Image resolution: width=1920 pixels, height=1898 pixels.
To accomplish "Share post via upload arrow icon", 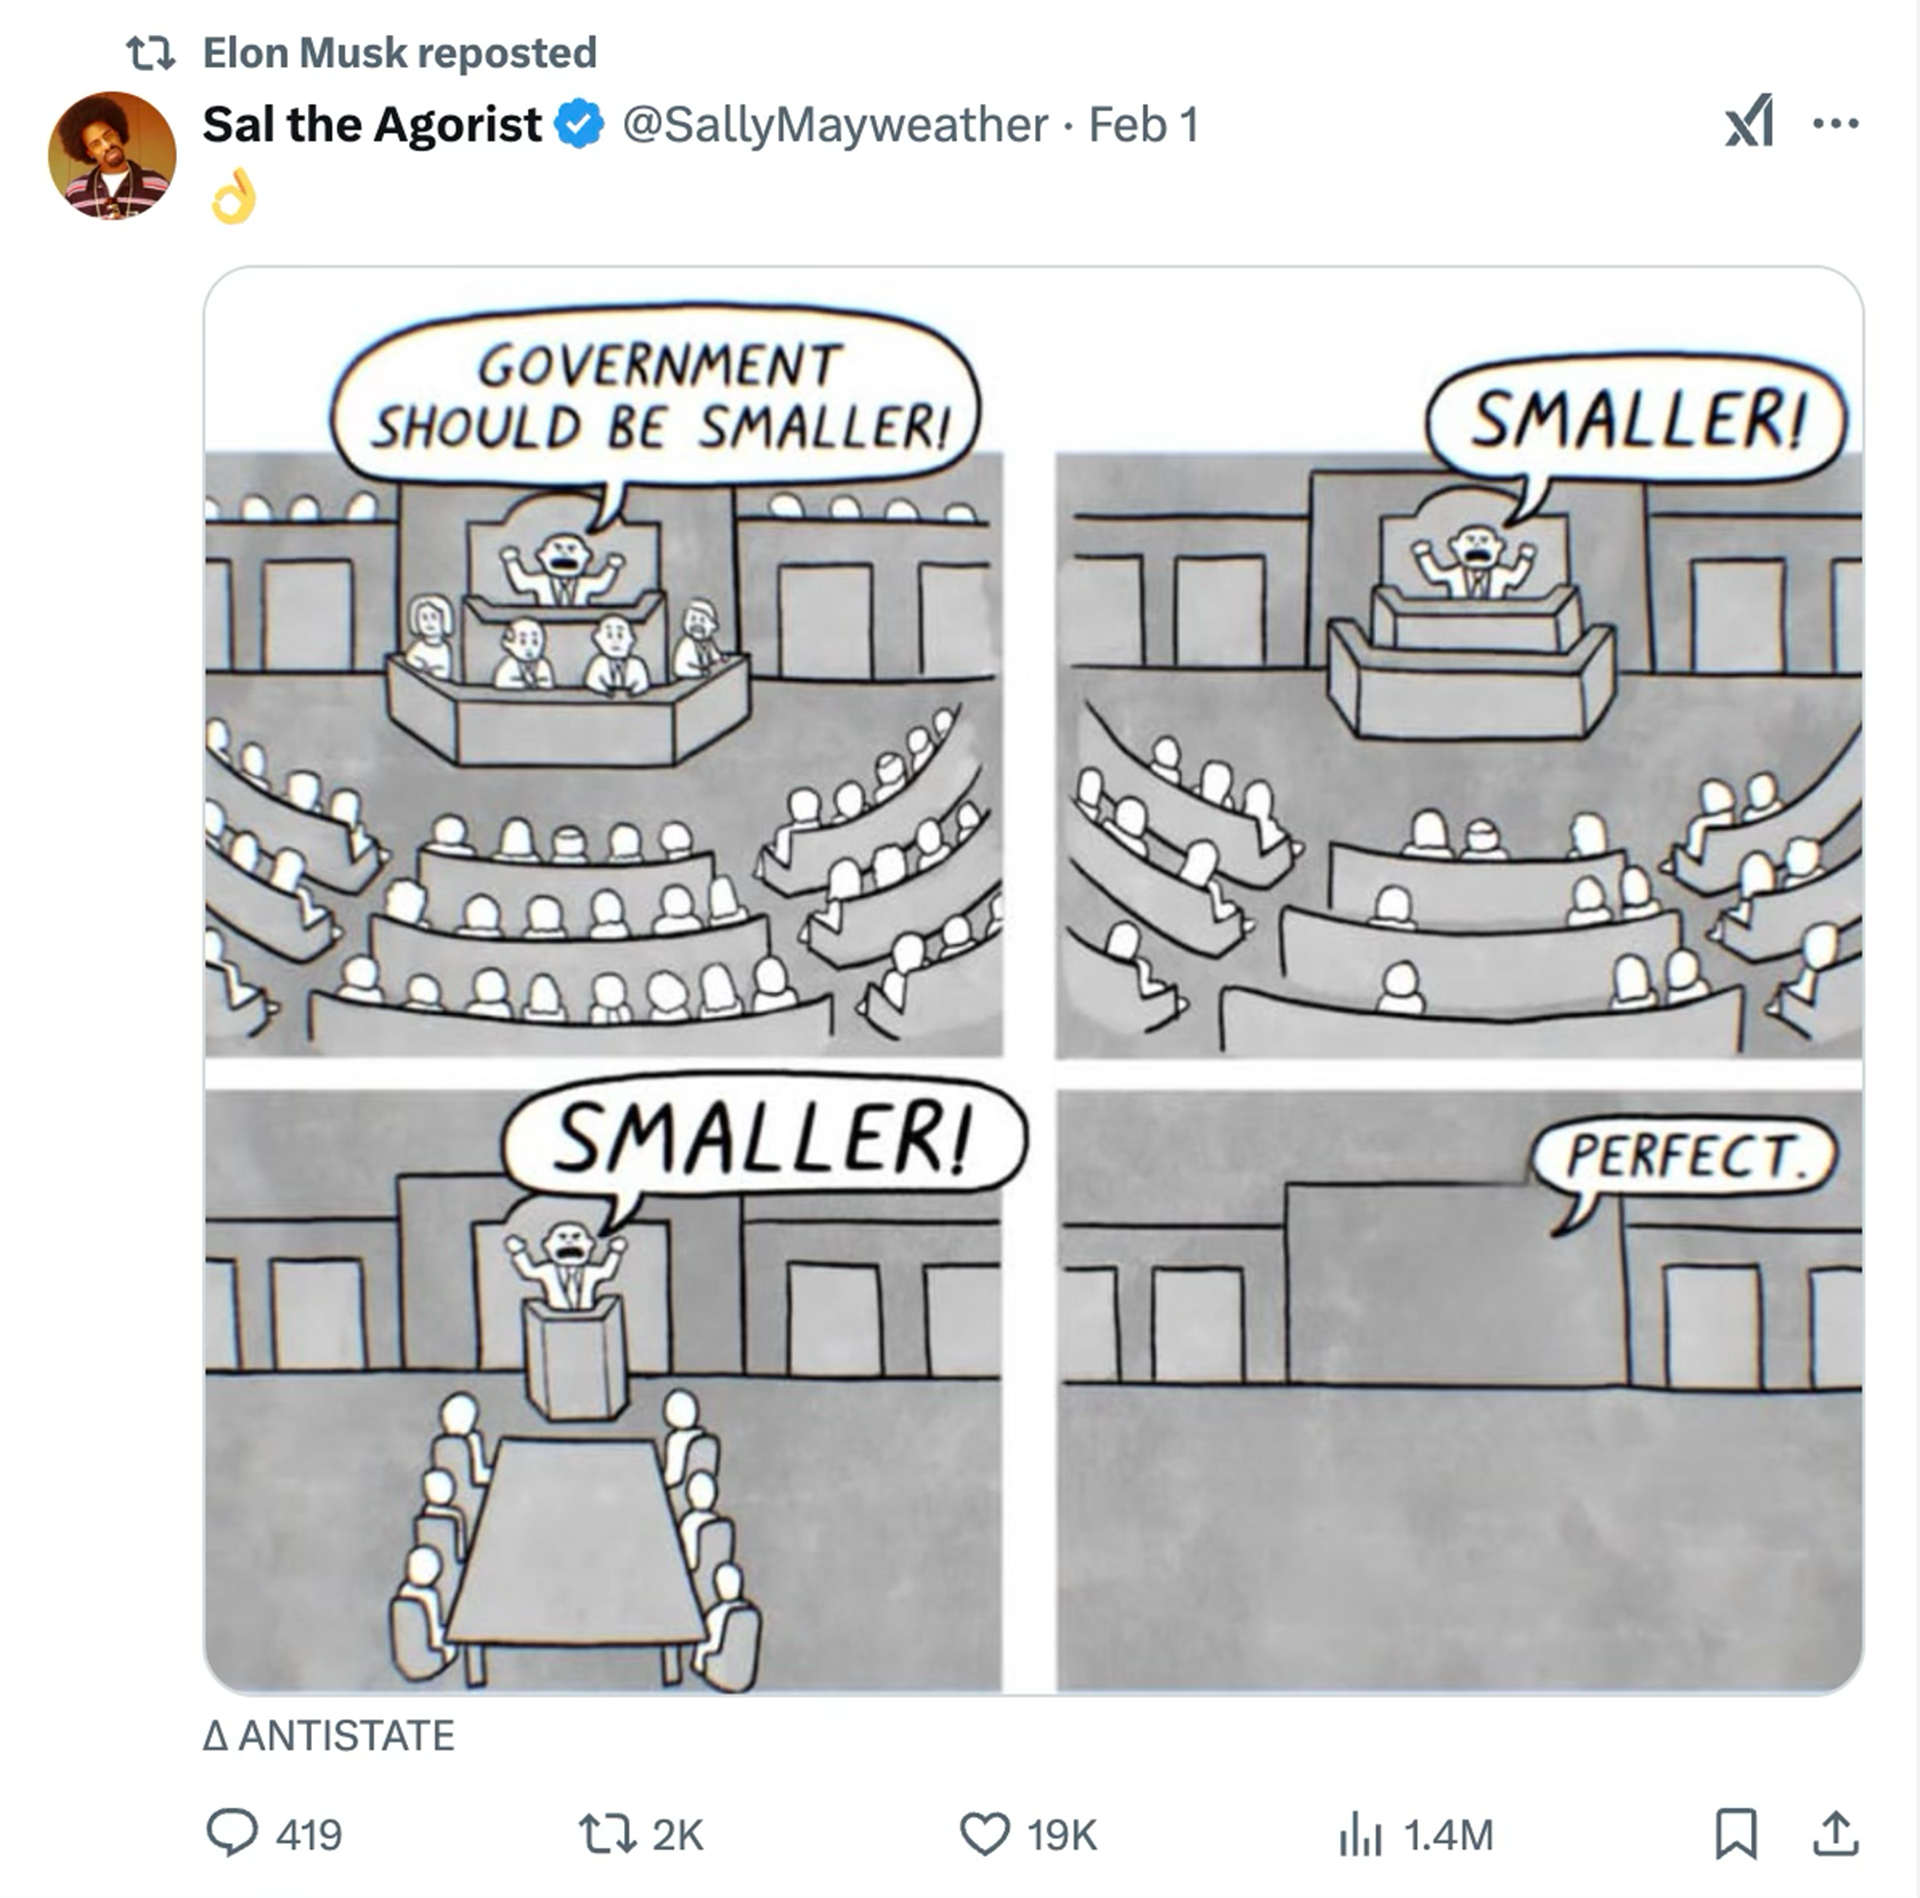I will pos(1836,1834).
